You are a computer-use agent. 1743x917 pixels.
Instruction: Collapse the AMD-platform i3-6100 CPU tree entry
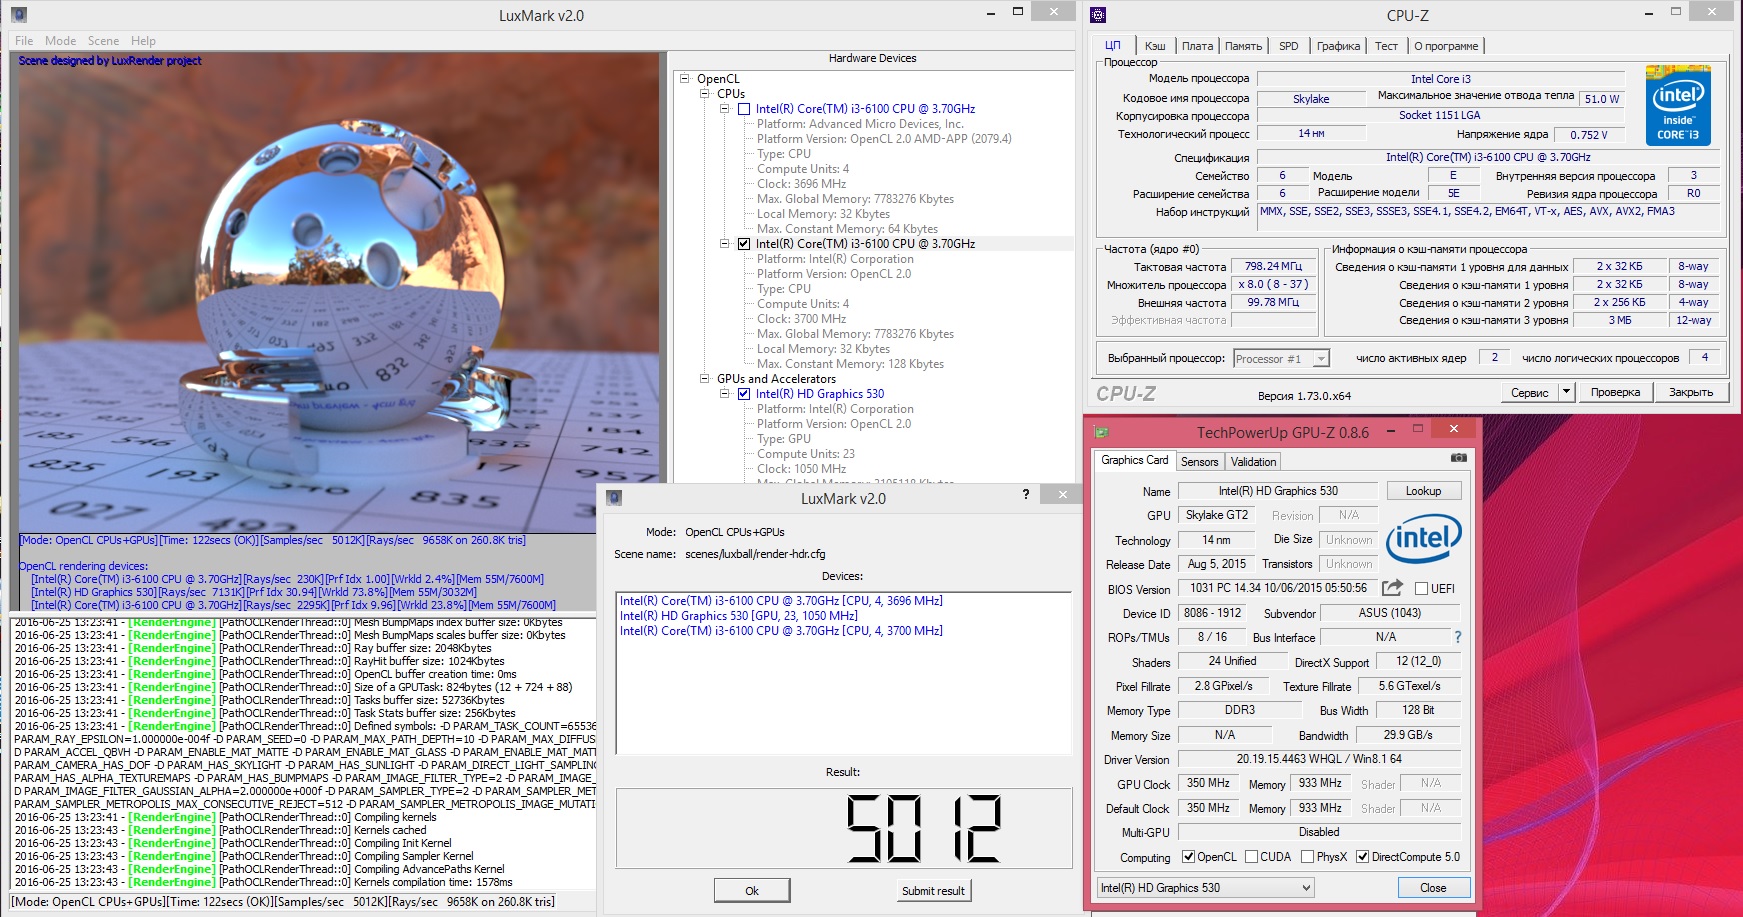(x=725, y=109)
